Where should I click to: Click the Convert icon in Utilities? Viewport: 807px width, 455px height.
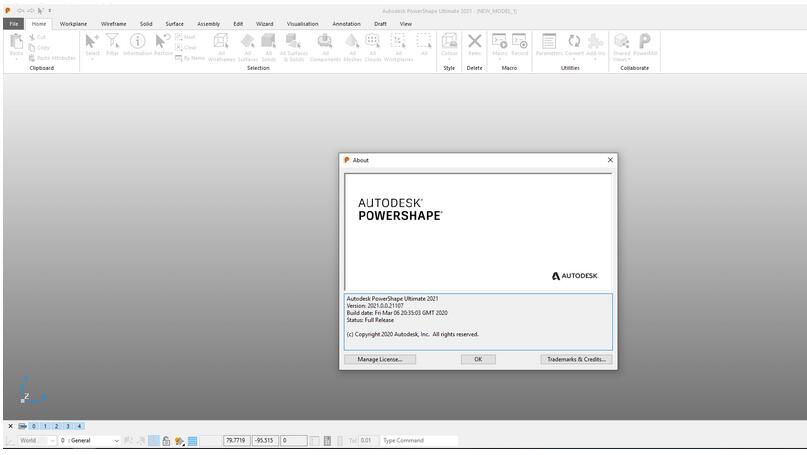point(574,41)
